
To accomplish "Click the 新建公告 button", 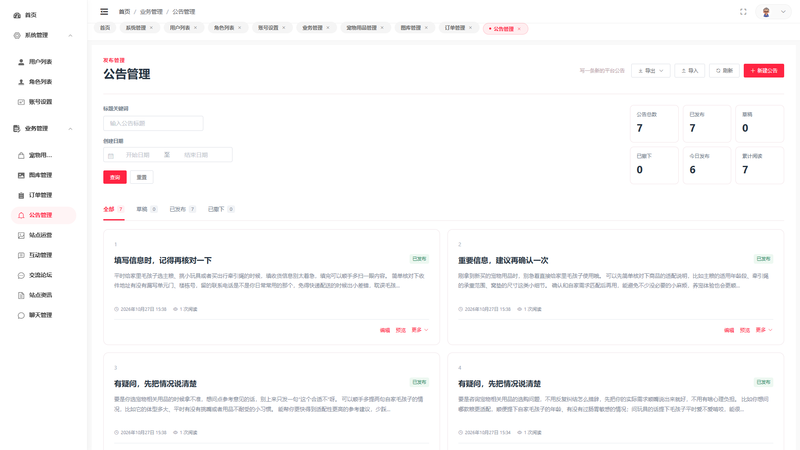I will click(x=764, y=71).
